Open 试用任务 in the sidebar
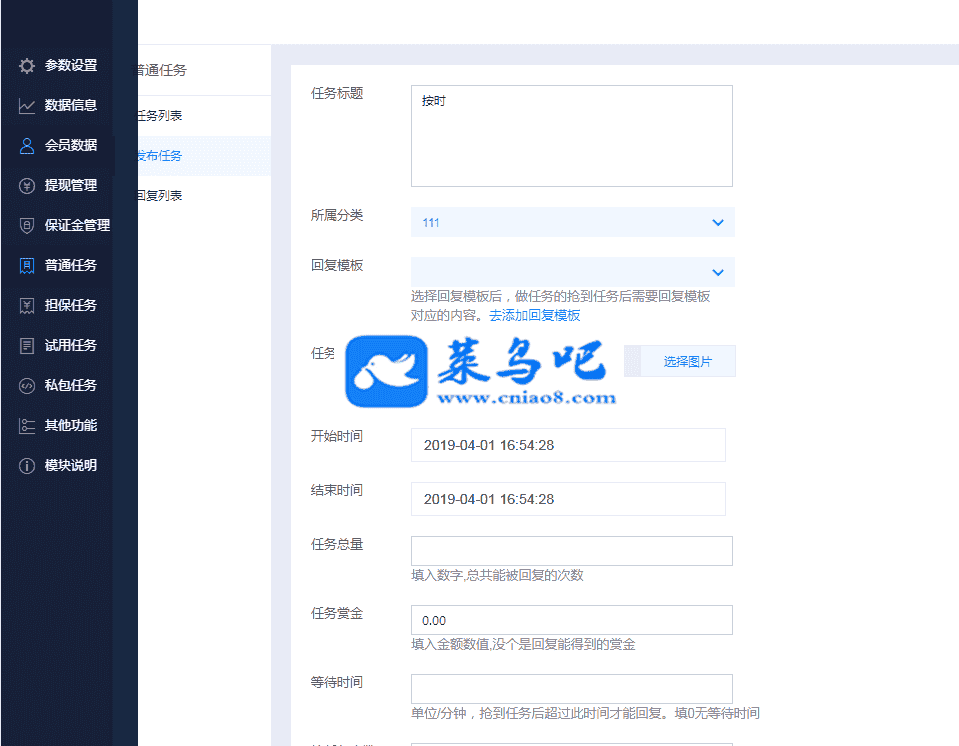Screen dimensions: 959x746 70,346
